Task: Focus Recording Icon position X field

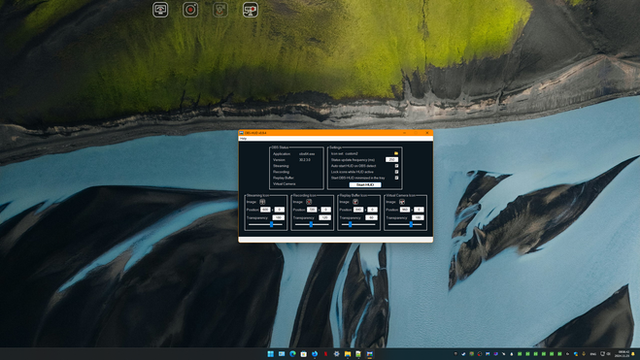Action: point(312,209)
